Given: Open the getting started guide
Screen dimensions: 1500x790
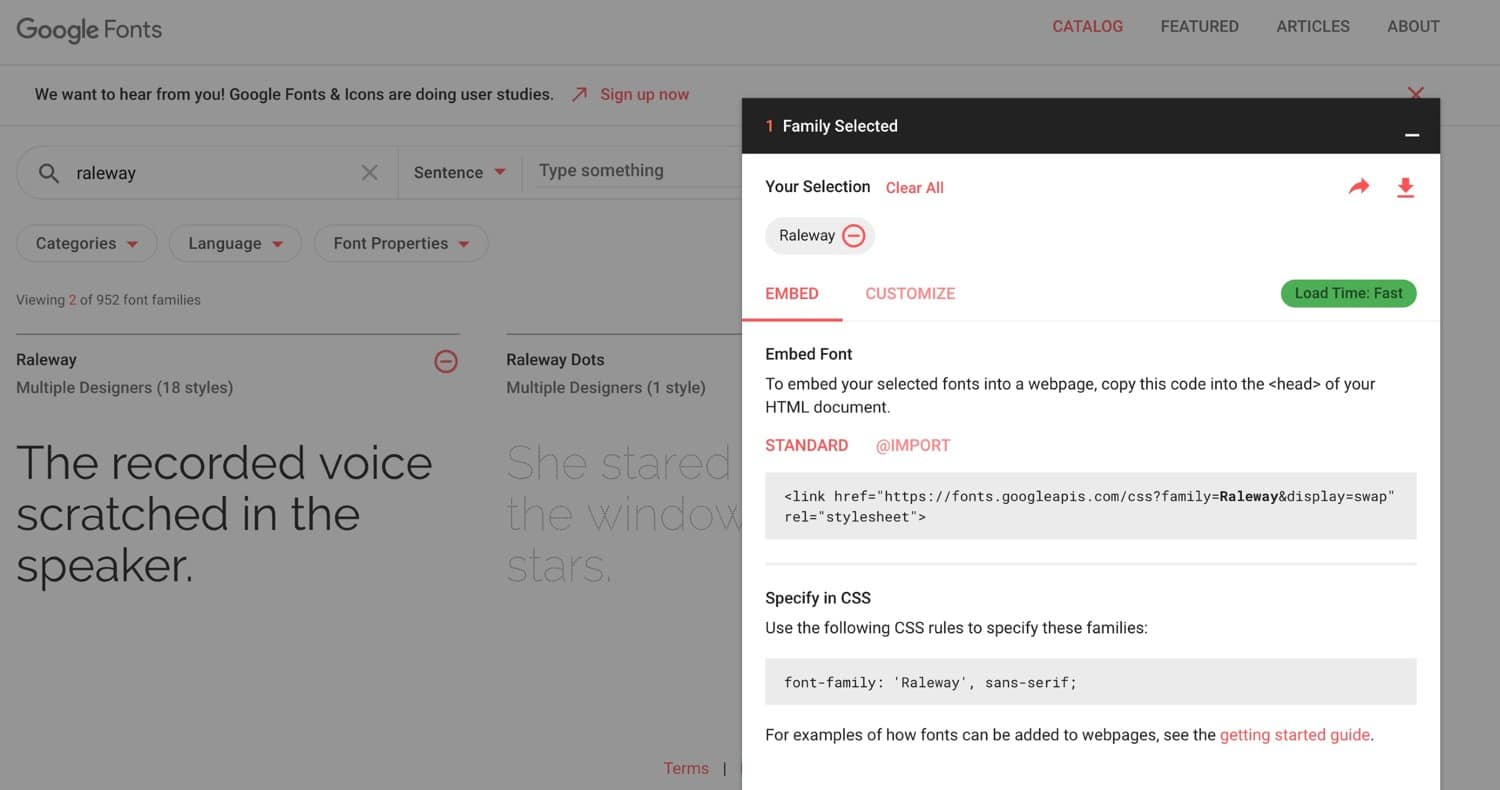Looking at the screenshot, I should (1294, 734).
